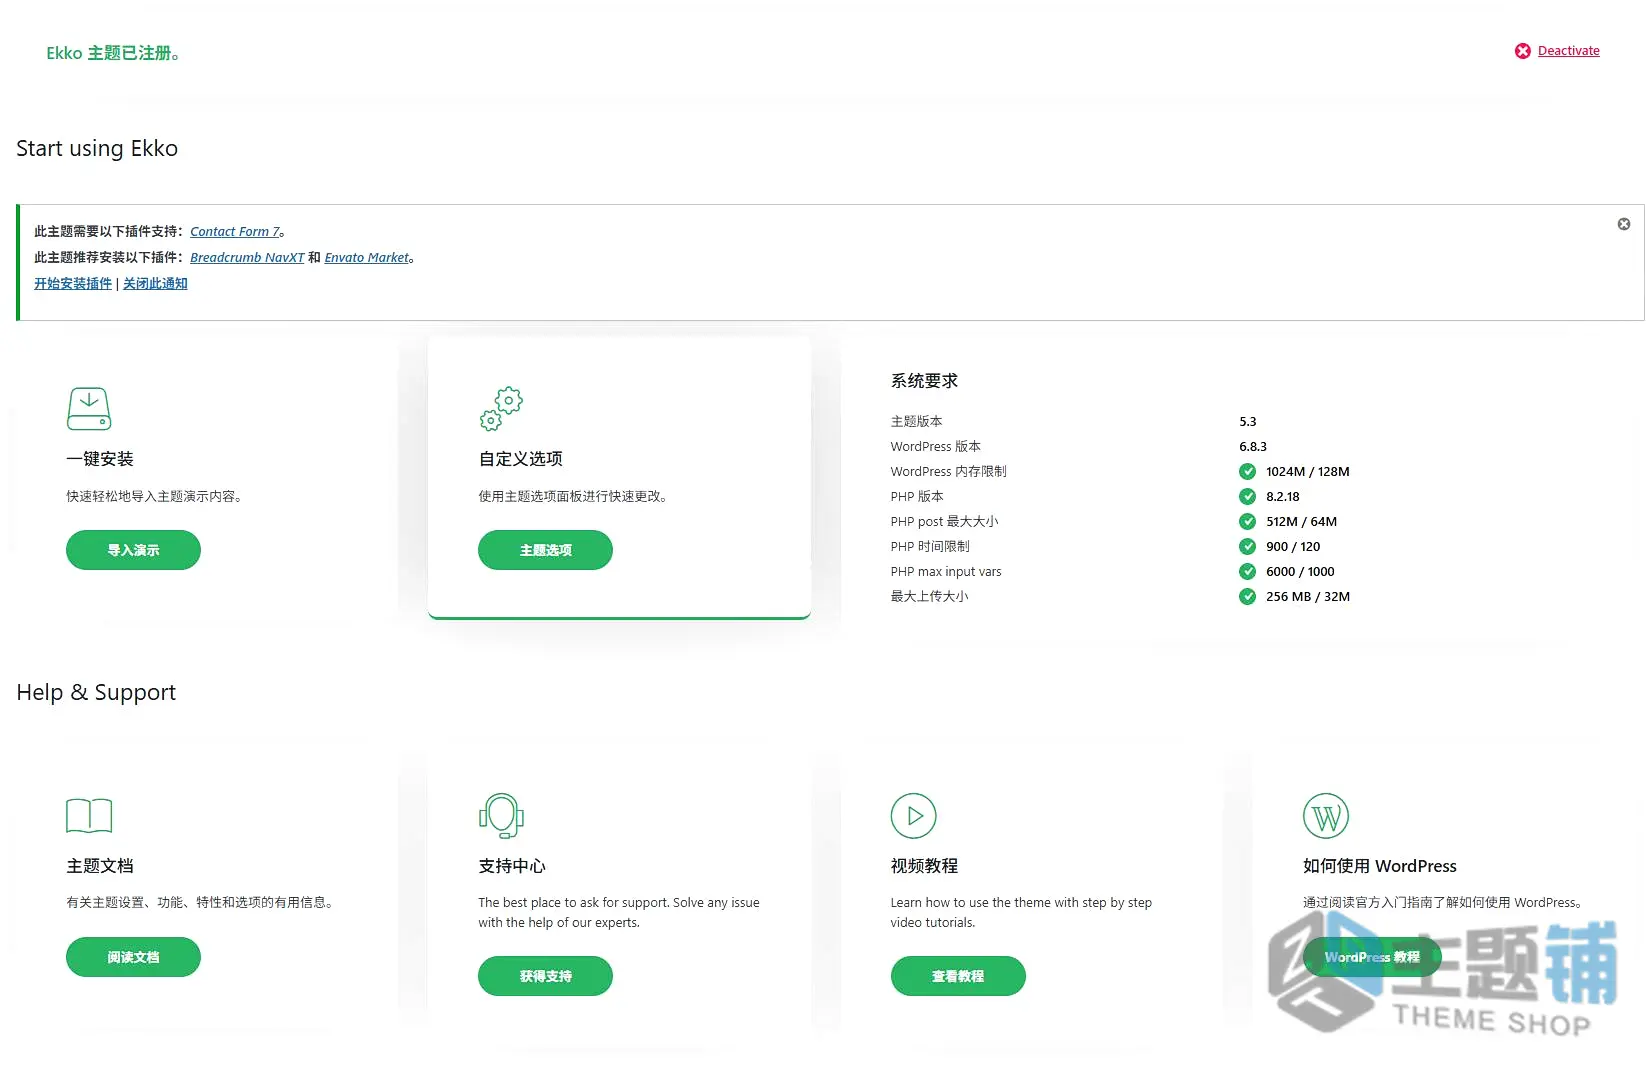Image resolution: width=1646 pixels, height=1067 pixels.
Task: Click the 主题版本 requirement label
Action: click(x=916, y=422)
